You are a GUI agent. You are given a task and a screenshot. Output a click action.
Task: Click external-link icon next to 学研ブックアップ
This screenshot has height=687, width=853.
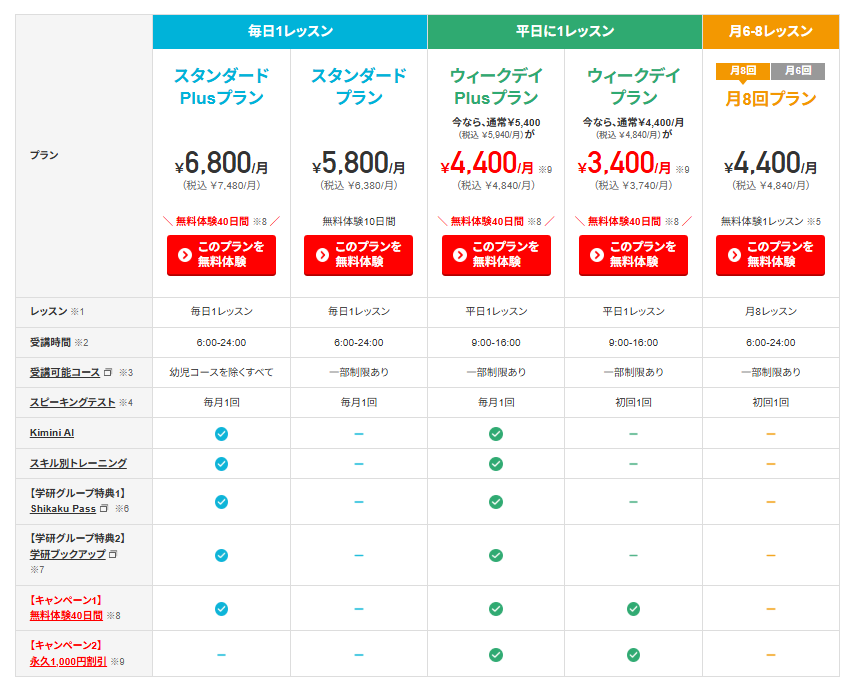pos(113,554)
